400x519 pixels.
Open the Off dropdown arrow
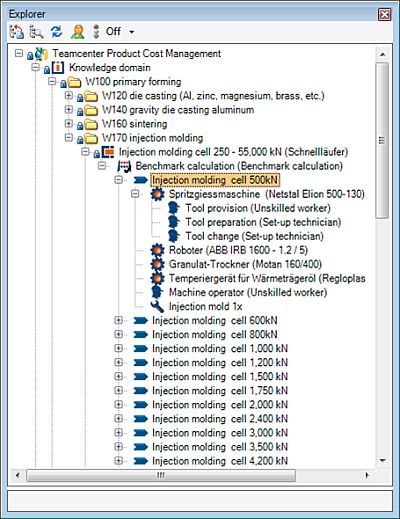(x=132, y=32)
